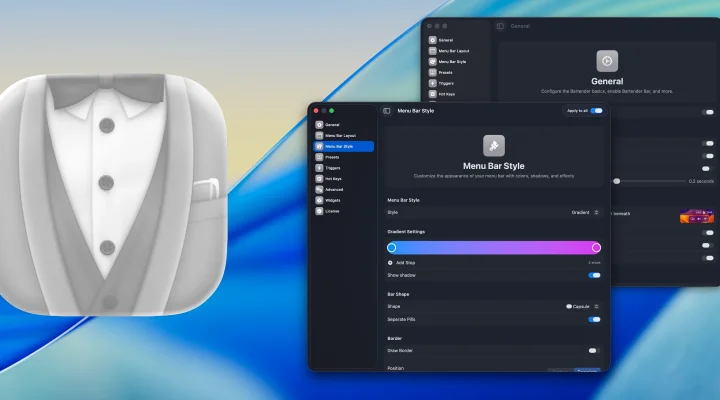Select the blue gradient stop handle

pos(392,248)
